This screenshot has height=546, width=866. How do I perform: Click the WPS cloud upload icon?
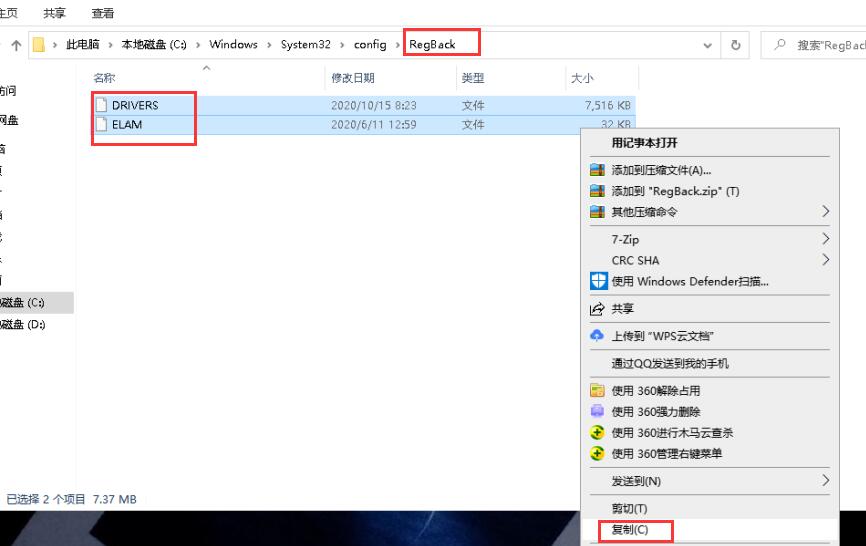[597, 335]
